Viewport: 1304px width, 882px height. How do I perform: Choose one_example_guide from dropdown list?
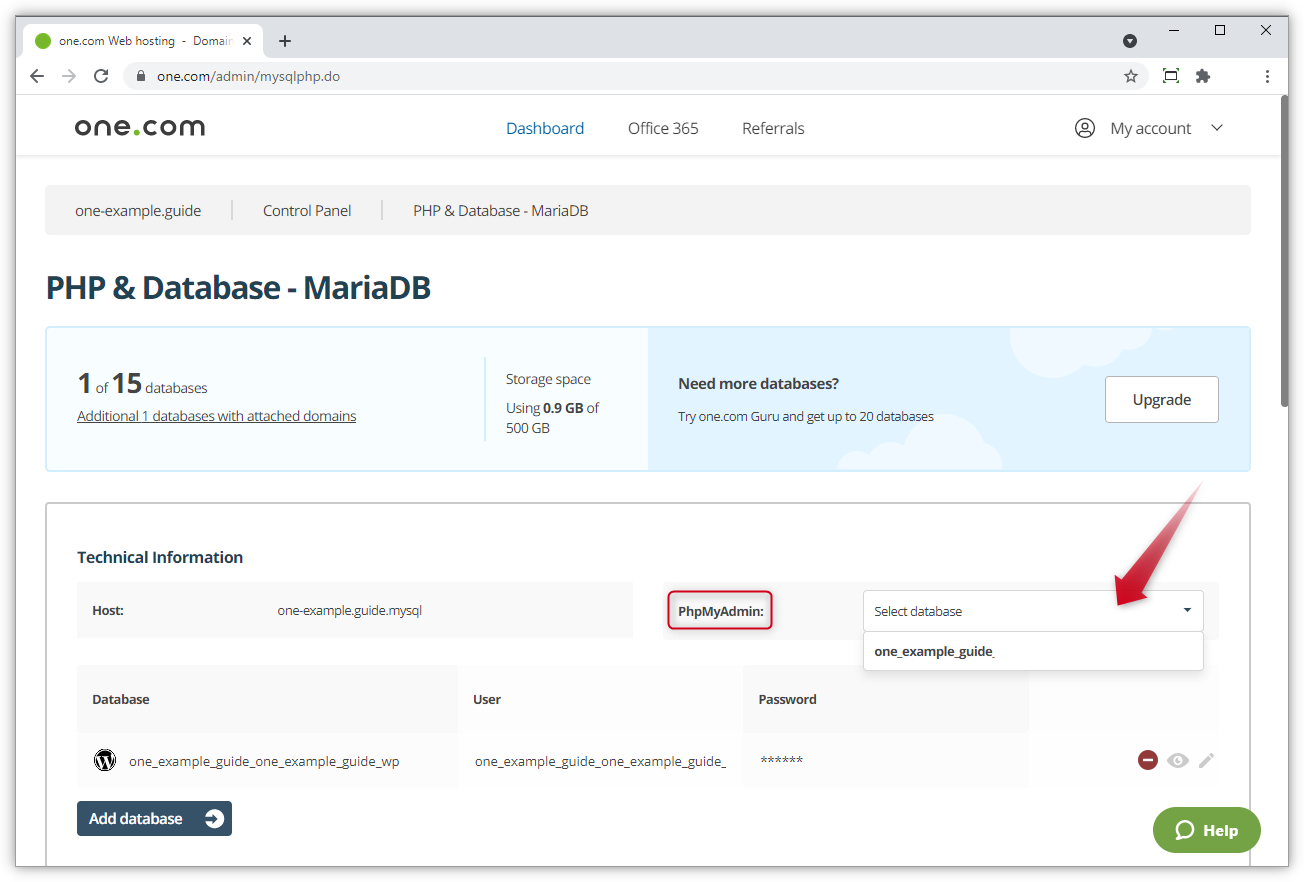click(x=934, y=651)
